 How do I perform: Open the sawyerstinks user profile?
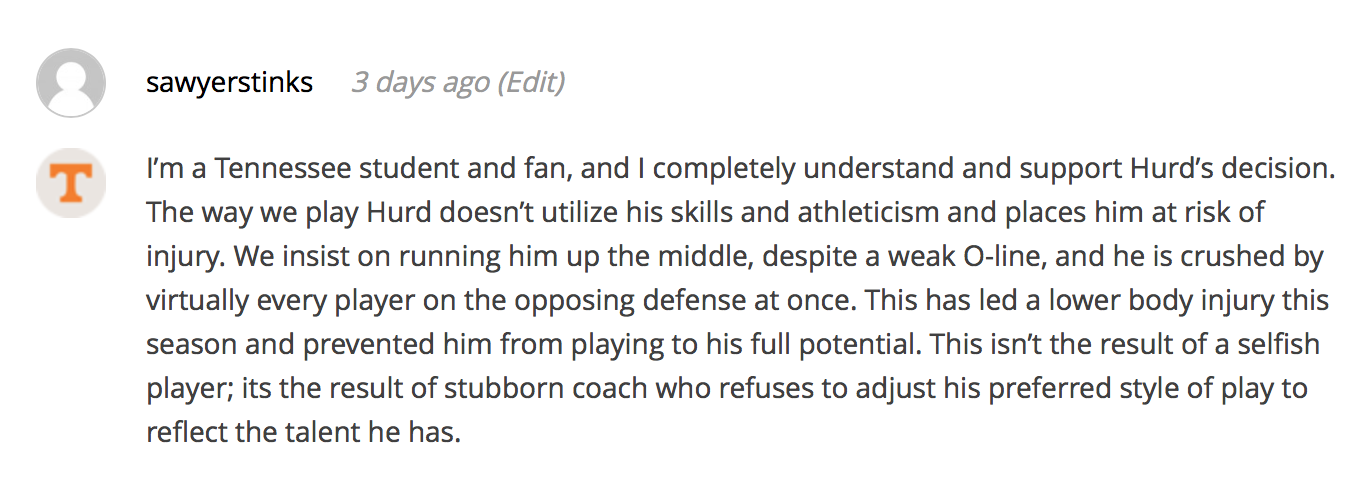click(x=230, y=82)
